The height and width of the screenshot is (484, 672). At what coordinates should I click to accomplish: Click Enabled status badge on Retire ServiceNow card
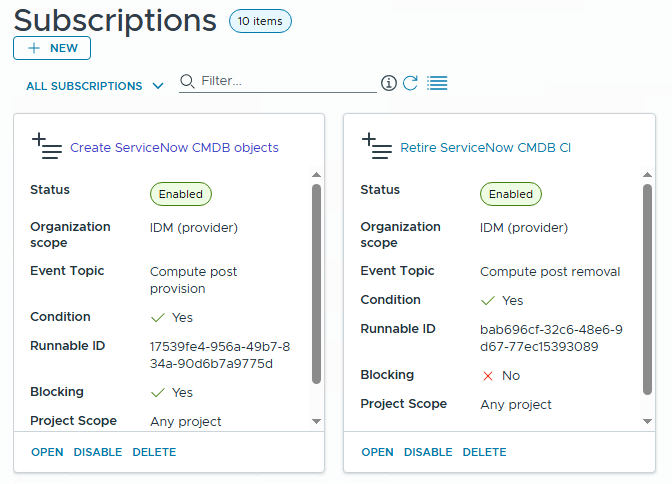[510, 194]
